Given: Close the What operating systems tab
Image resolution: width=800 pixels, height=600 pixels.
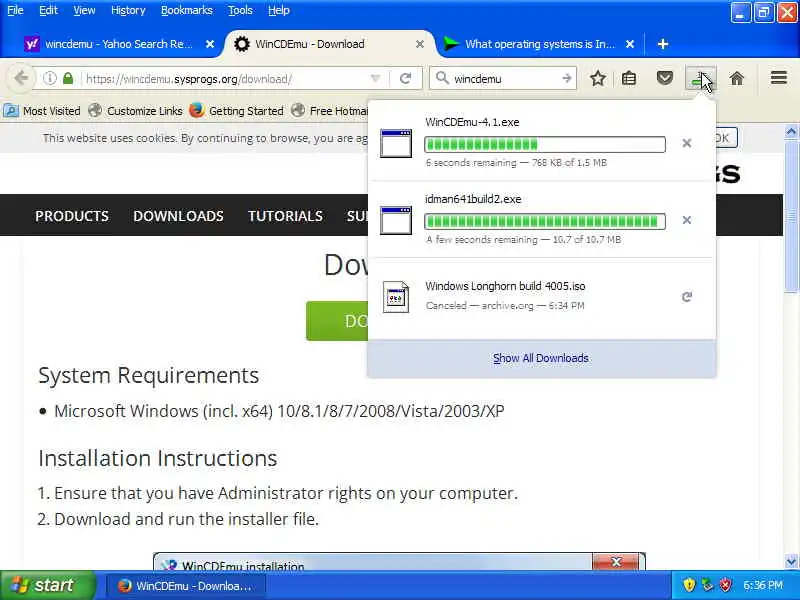Looking at the screenshot, I should pyautogui.click(x=630, y=44).
